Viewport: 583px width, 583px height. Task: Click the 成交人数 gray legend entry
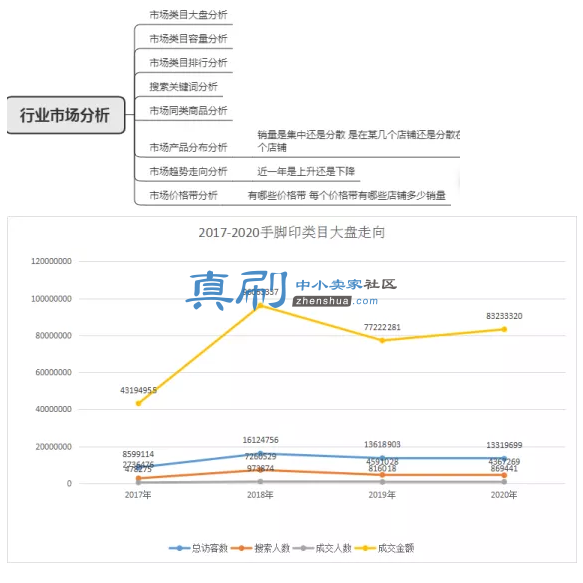coord(322,548)
